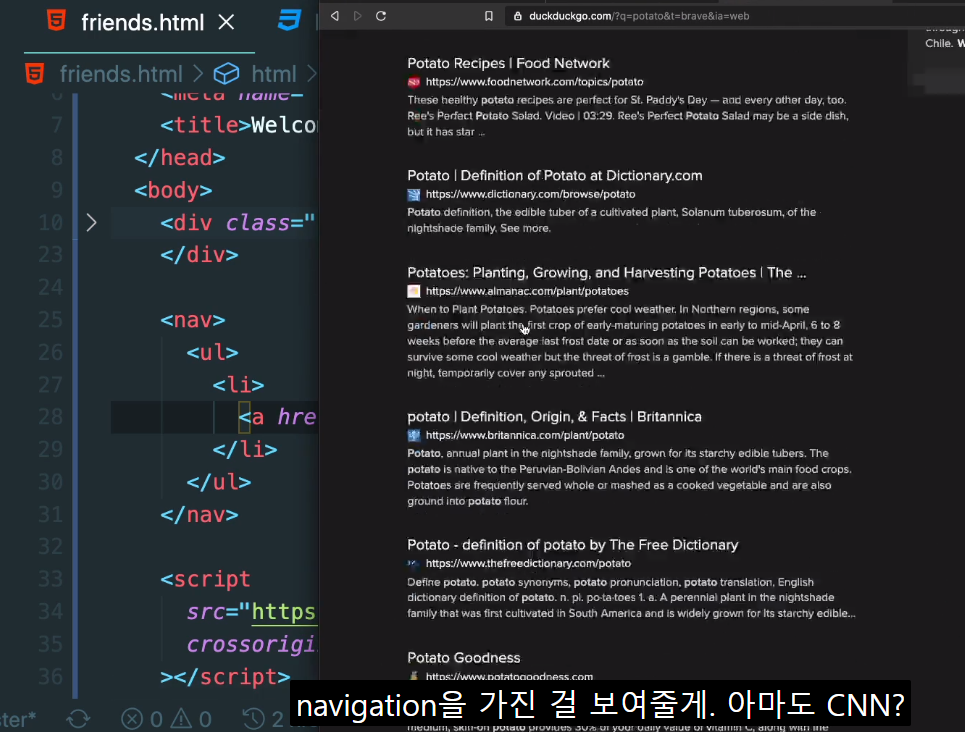Click the lock icon in the address bar

[x=518, y=16]
